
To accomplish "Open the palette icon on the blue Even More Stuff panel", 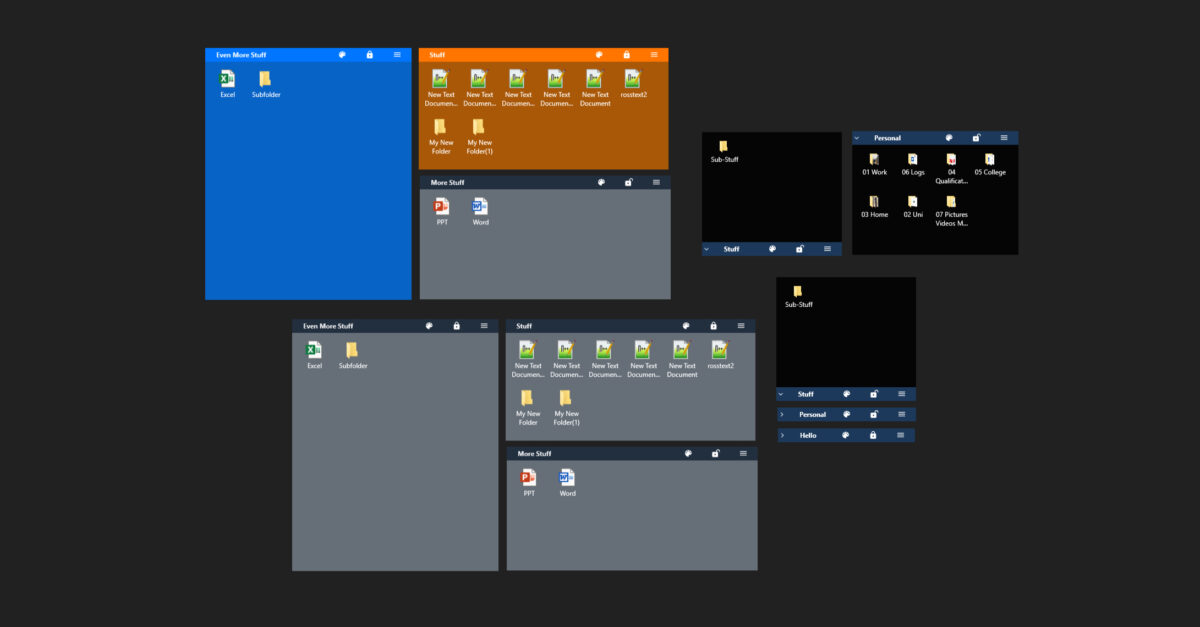I will (342, 55).
